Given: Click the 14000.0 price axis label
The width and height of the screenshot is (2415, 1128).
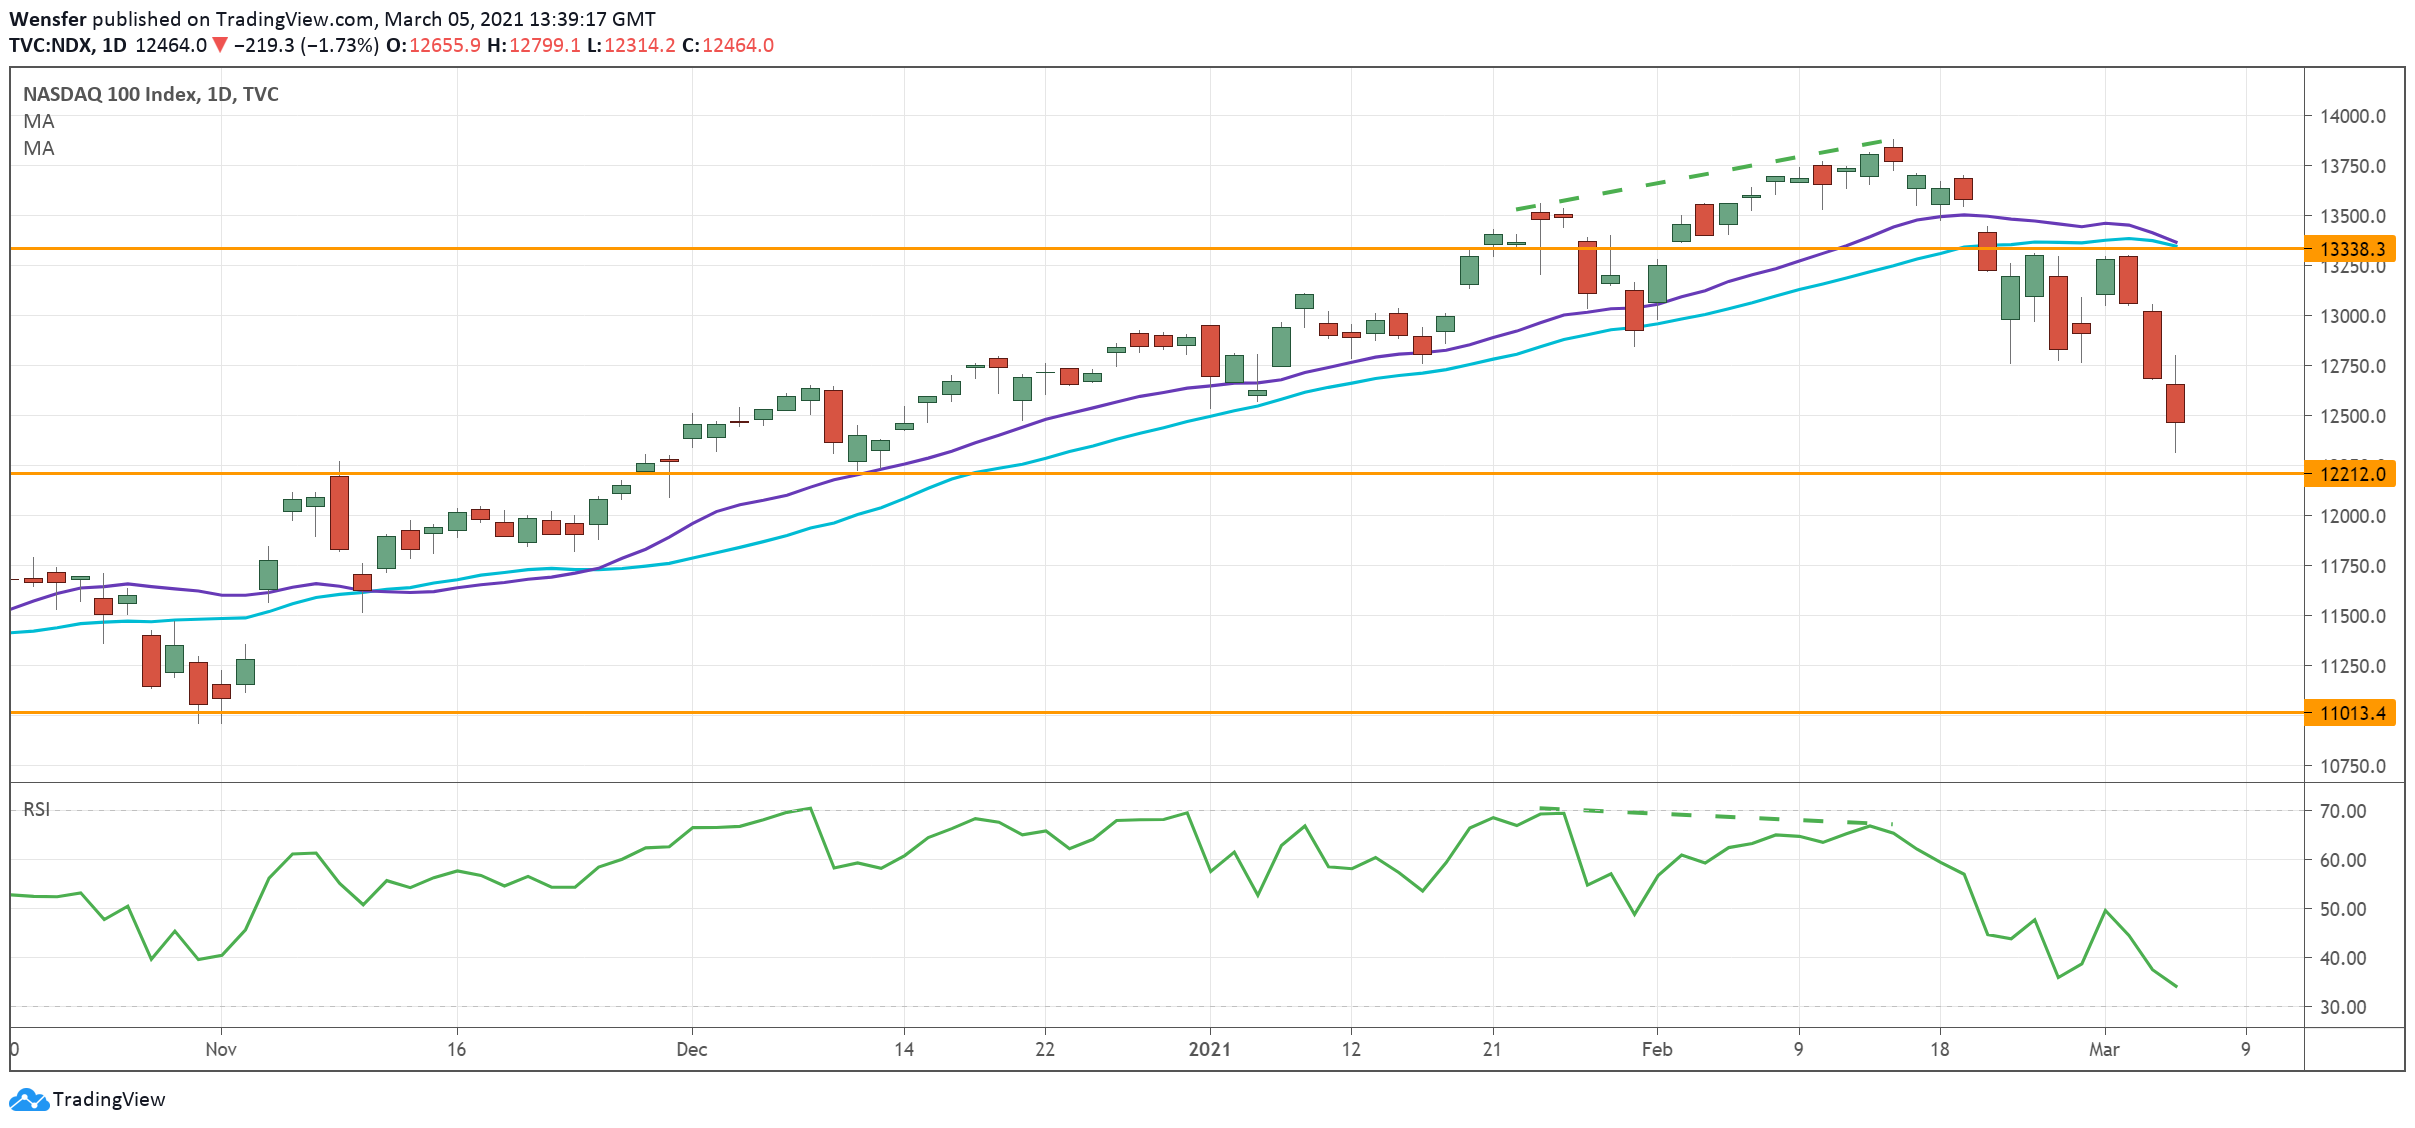Looking at the screenshot, I should pos(2351,116).
